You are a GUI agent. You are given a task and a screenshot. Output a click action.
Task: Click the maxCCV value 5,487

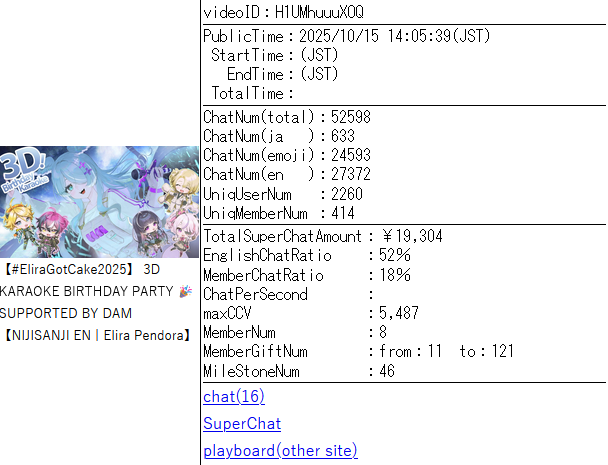click(x=399, y=313)
